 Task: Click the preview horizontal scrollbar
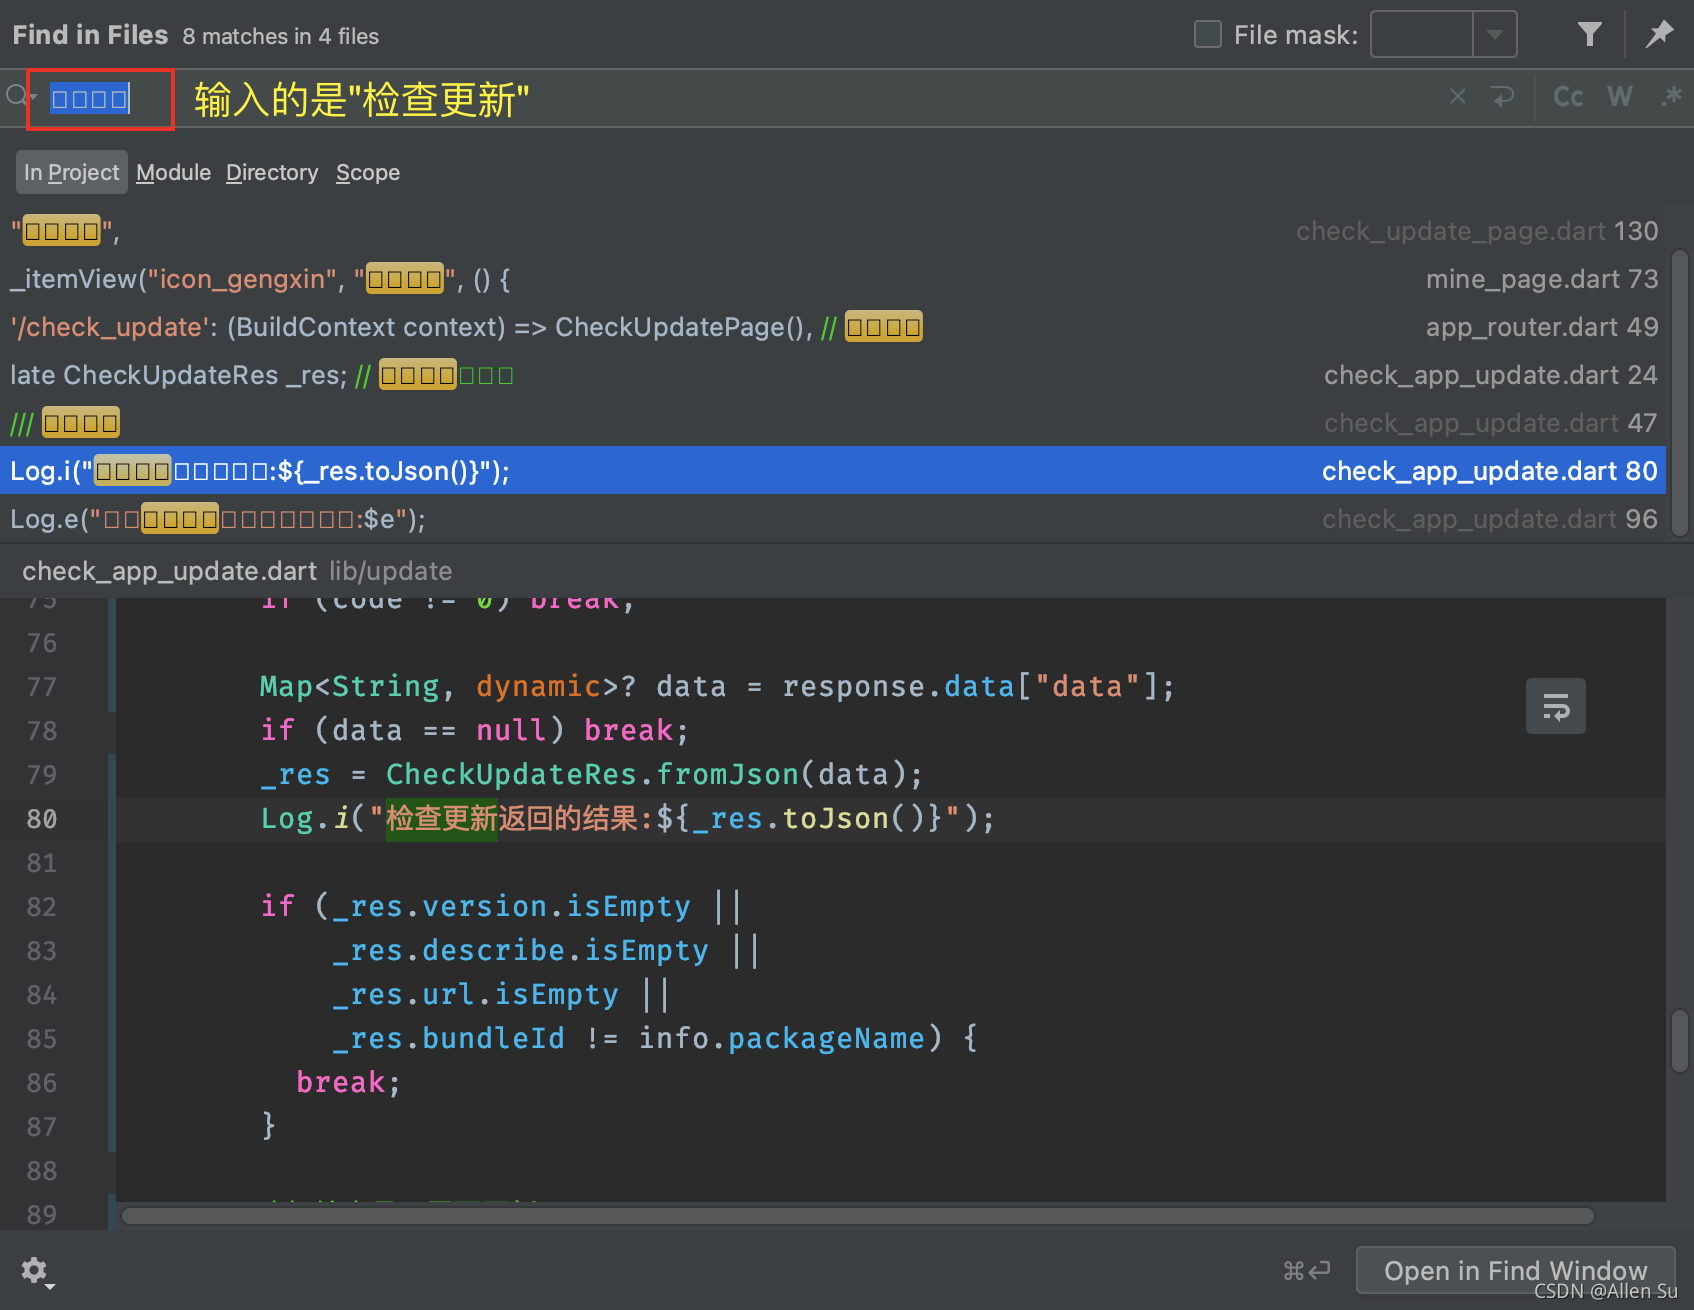pyautogui.click(x=857, y=1216)
